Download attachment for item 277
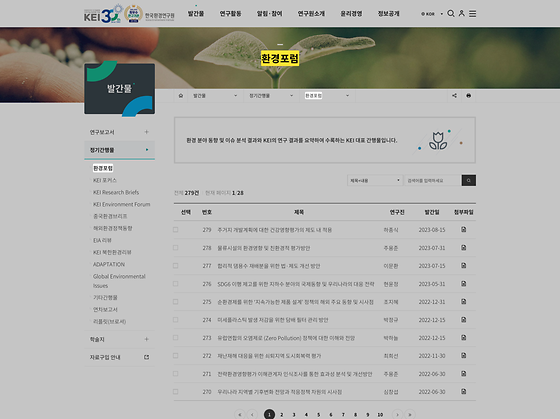The width and height of the screenshot is (560, 419). [x=464, y=265]
